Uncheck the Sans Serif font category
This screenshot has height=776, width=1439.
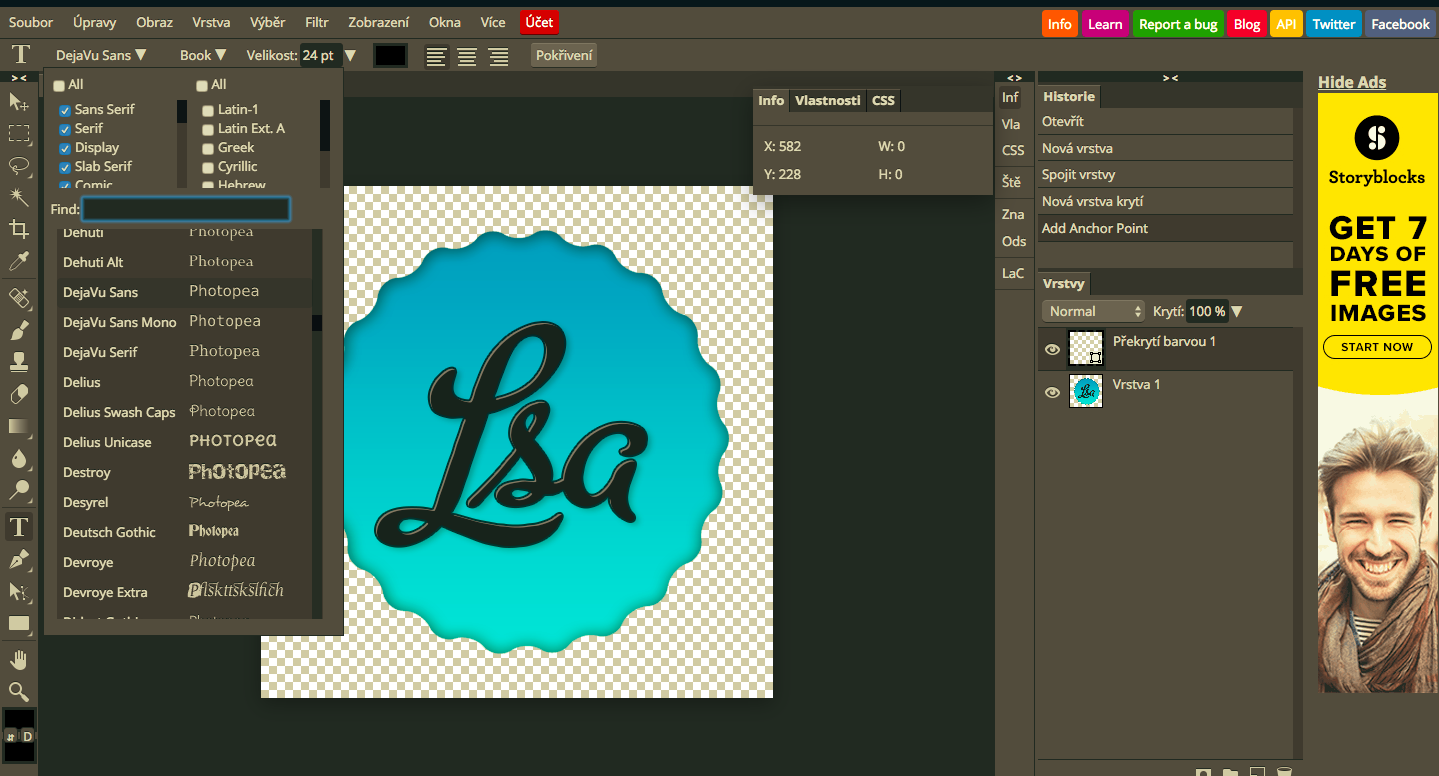point(65,110)
